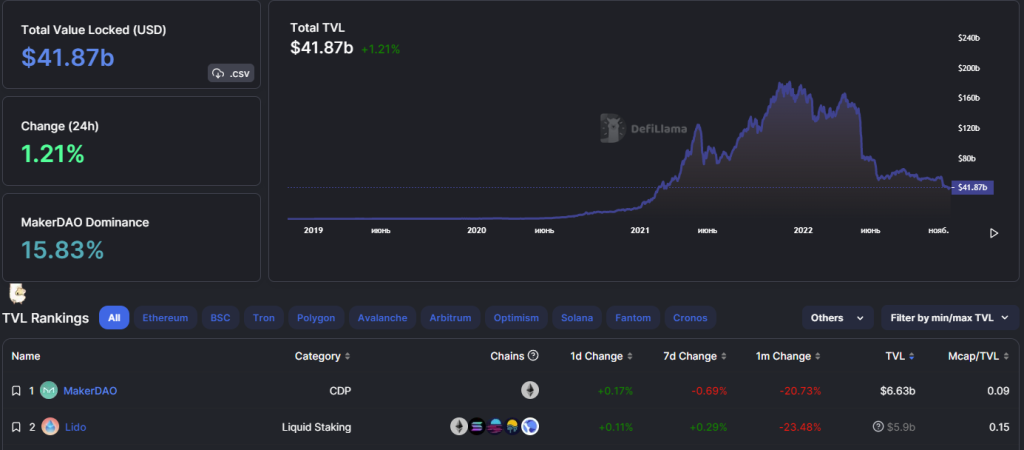Click MakerDAO's $6.63b TVL cell
Viewport: 1024px width, 450px height.
(x=897, y=391)
